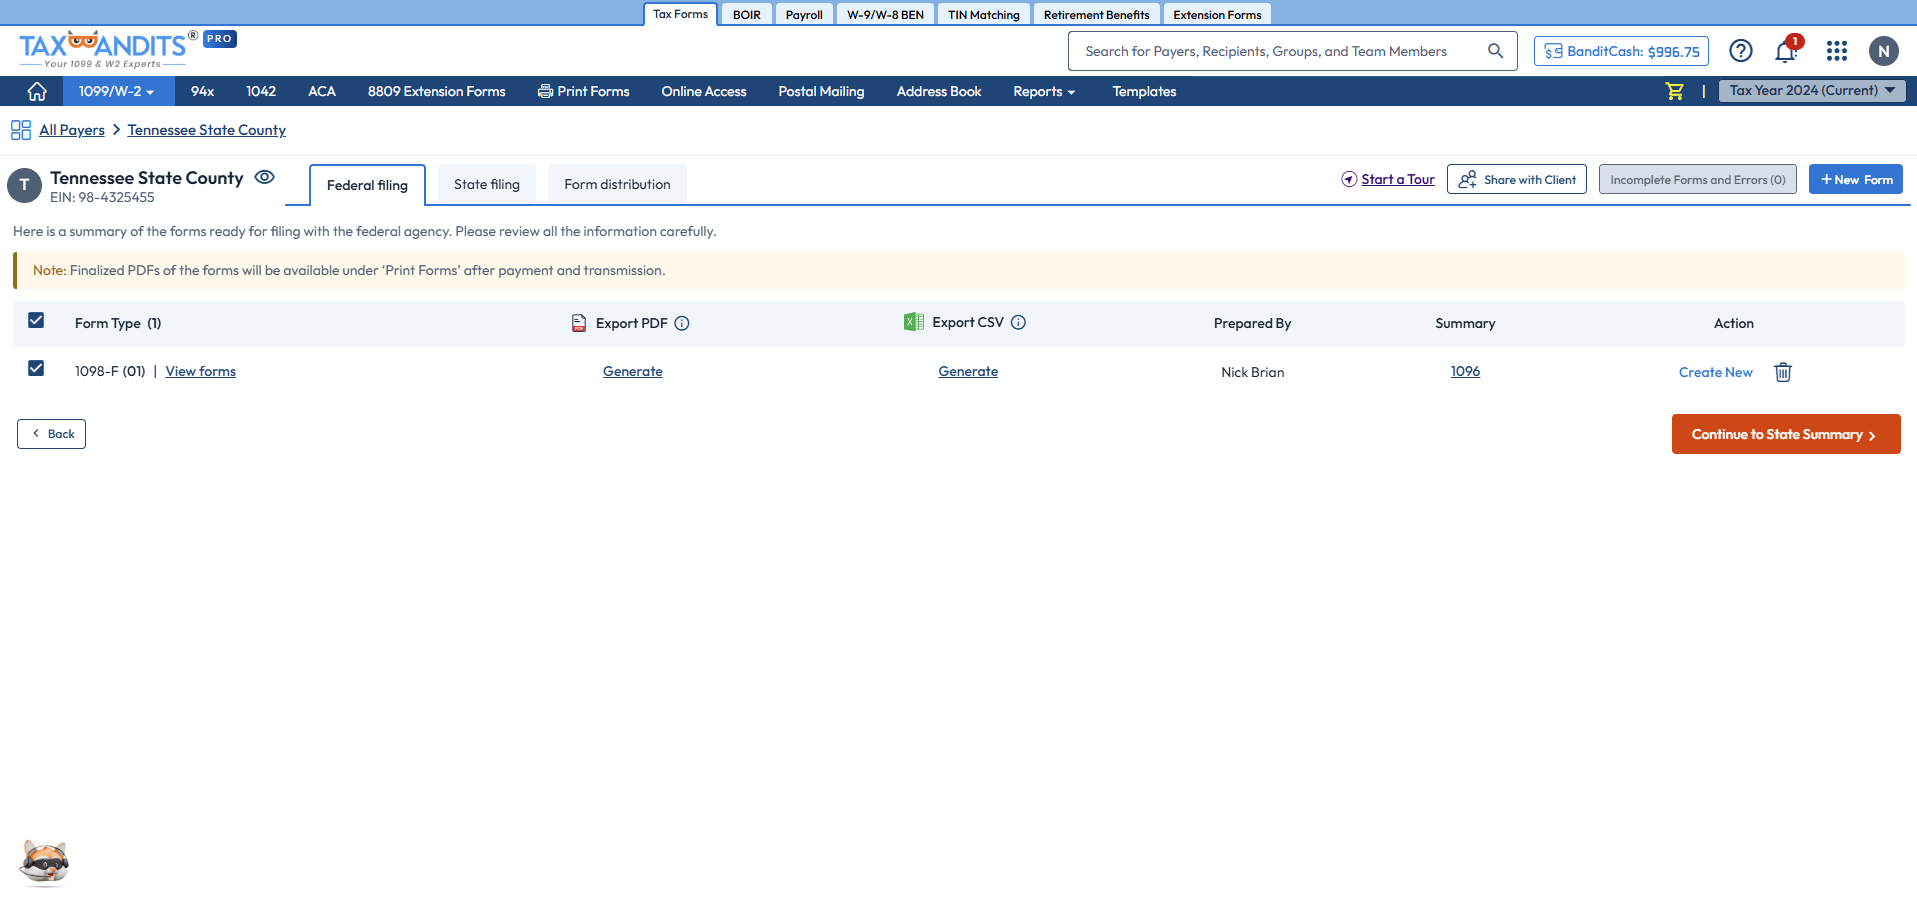
Task: Click the New Form button
Action: (x=1856, y=179)
